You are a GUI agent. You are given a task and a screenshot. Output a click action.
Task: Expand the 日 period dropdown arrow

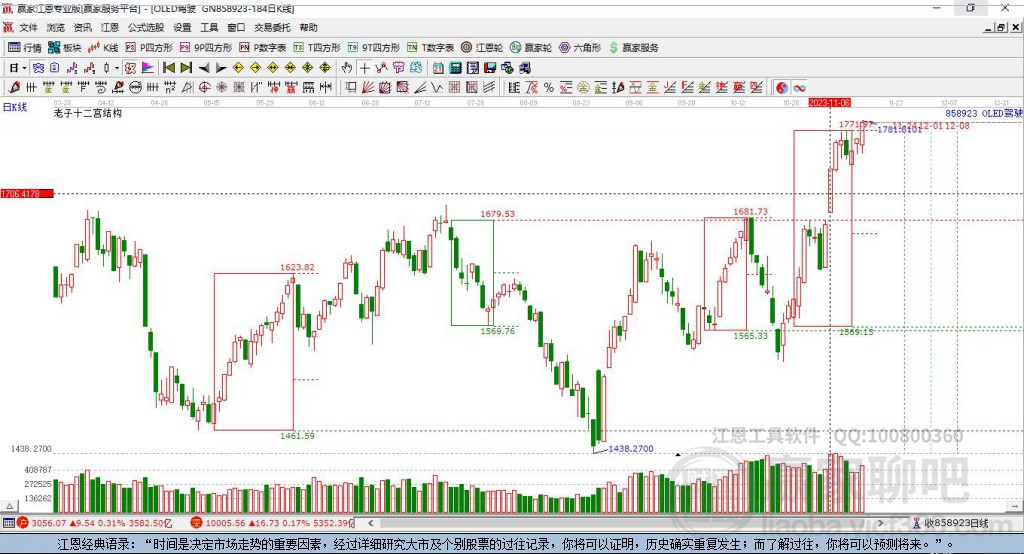click(x=24, y=68)
